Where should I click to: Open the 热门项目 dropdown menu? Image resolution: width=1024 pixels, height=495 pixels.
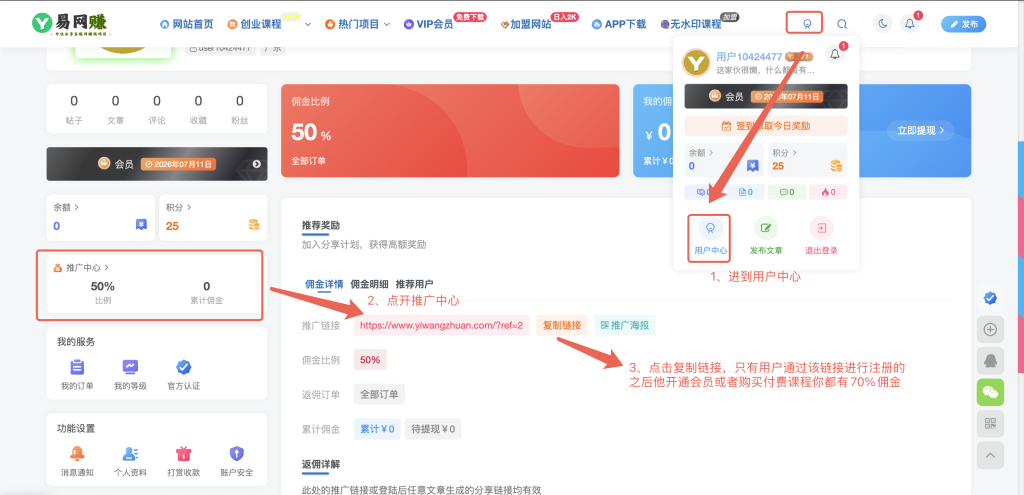pyautogui.click(x=357, y=24)
